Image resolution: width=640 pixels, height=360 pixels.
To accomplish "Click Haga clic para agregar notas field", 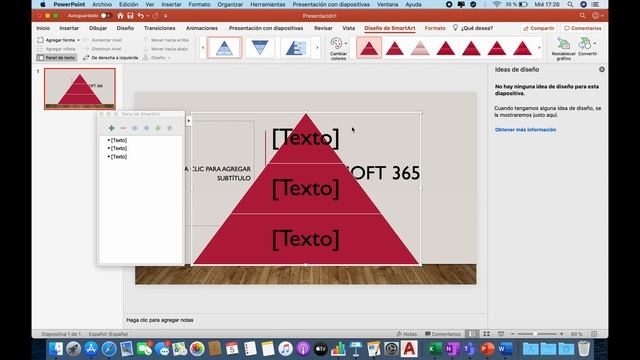I will 160,320.
